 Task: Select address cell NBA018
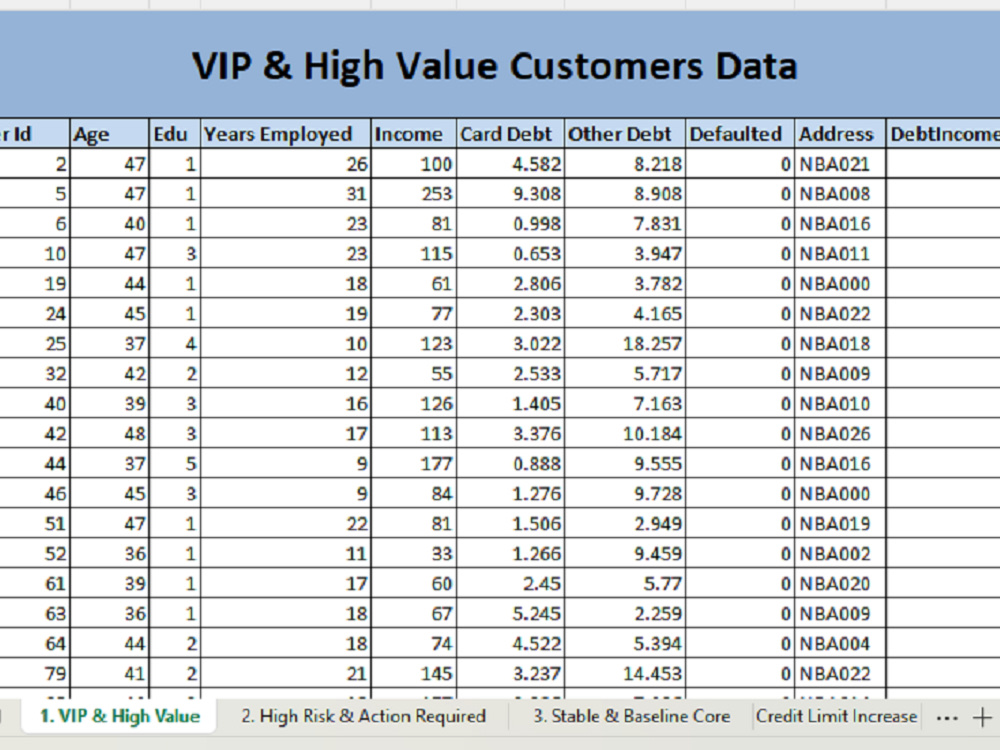tap(840, 344)
